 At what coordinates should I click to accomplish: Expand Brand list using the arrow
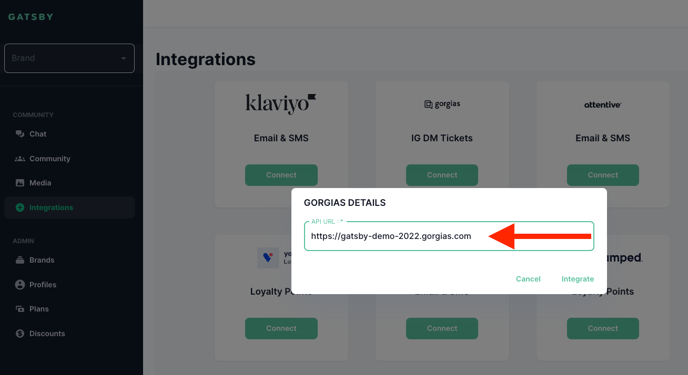pos(123,58)
